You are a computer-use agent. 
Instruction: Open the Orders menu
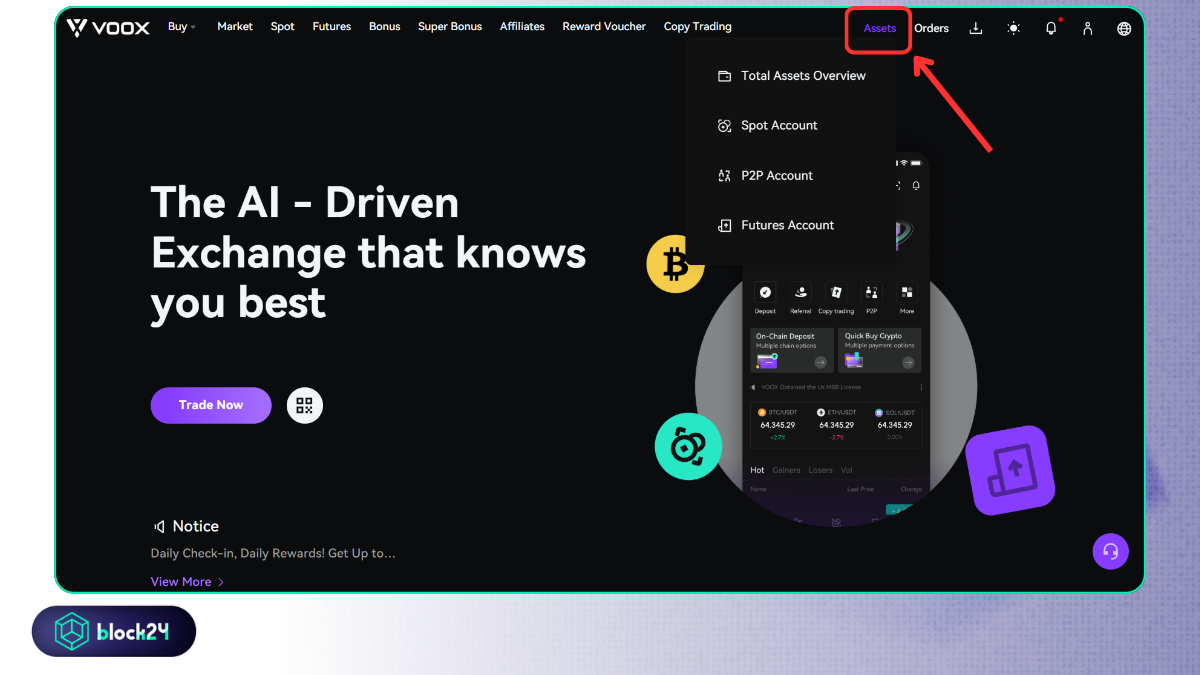point(931,28)
